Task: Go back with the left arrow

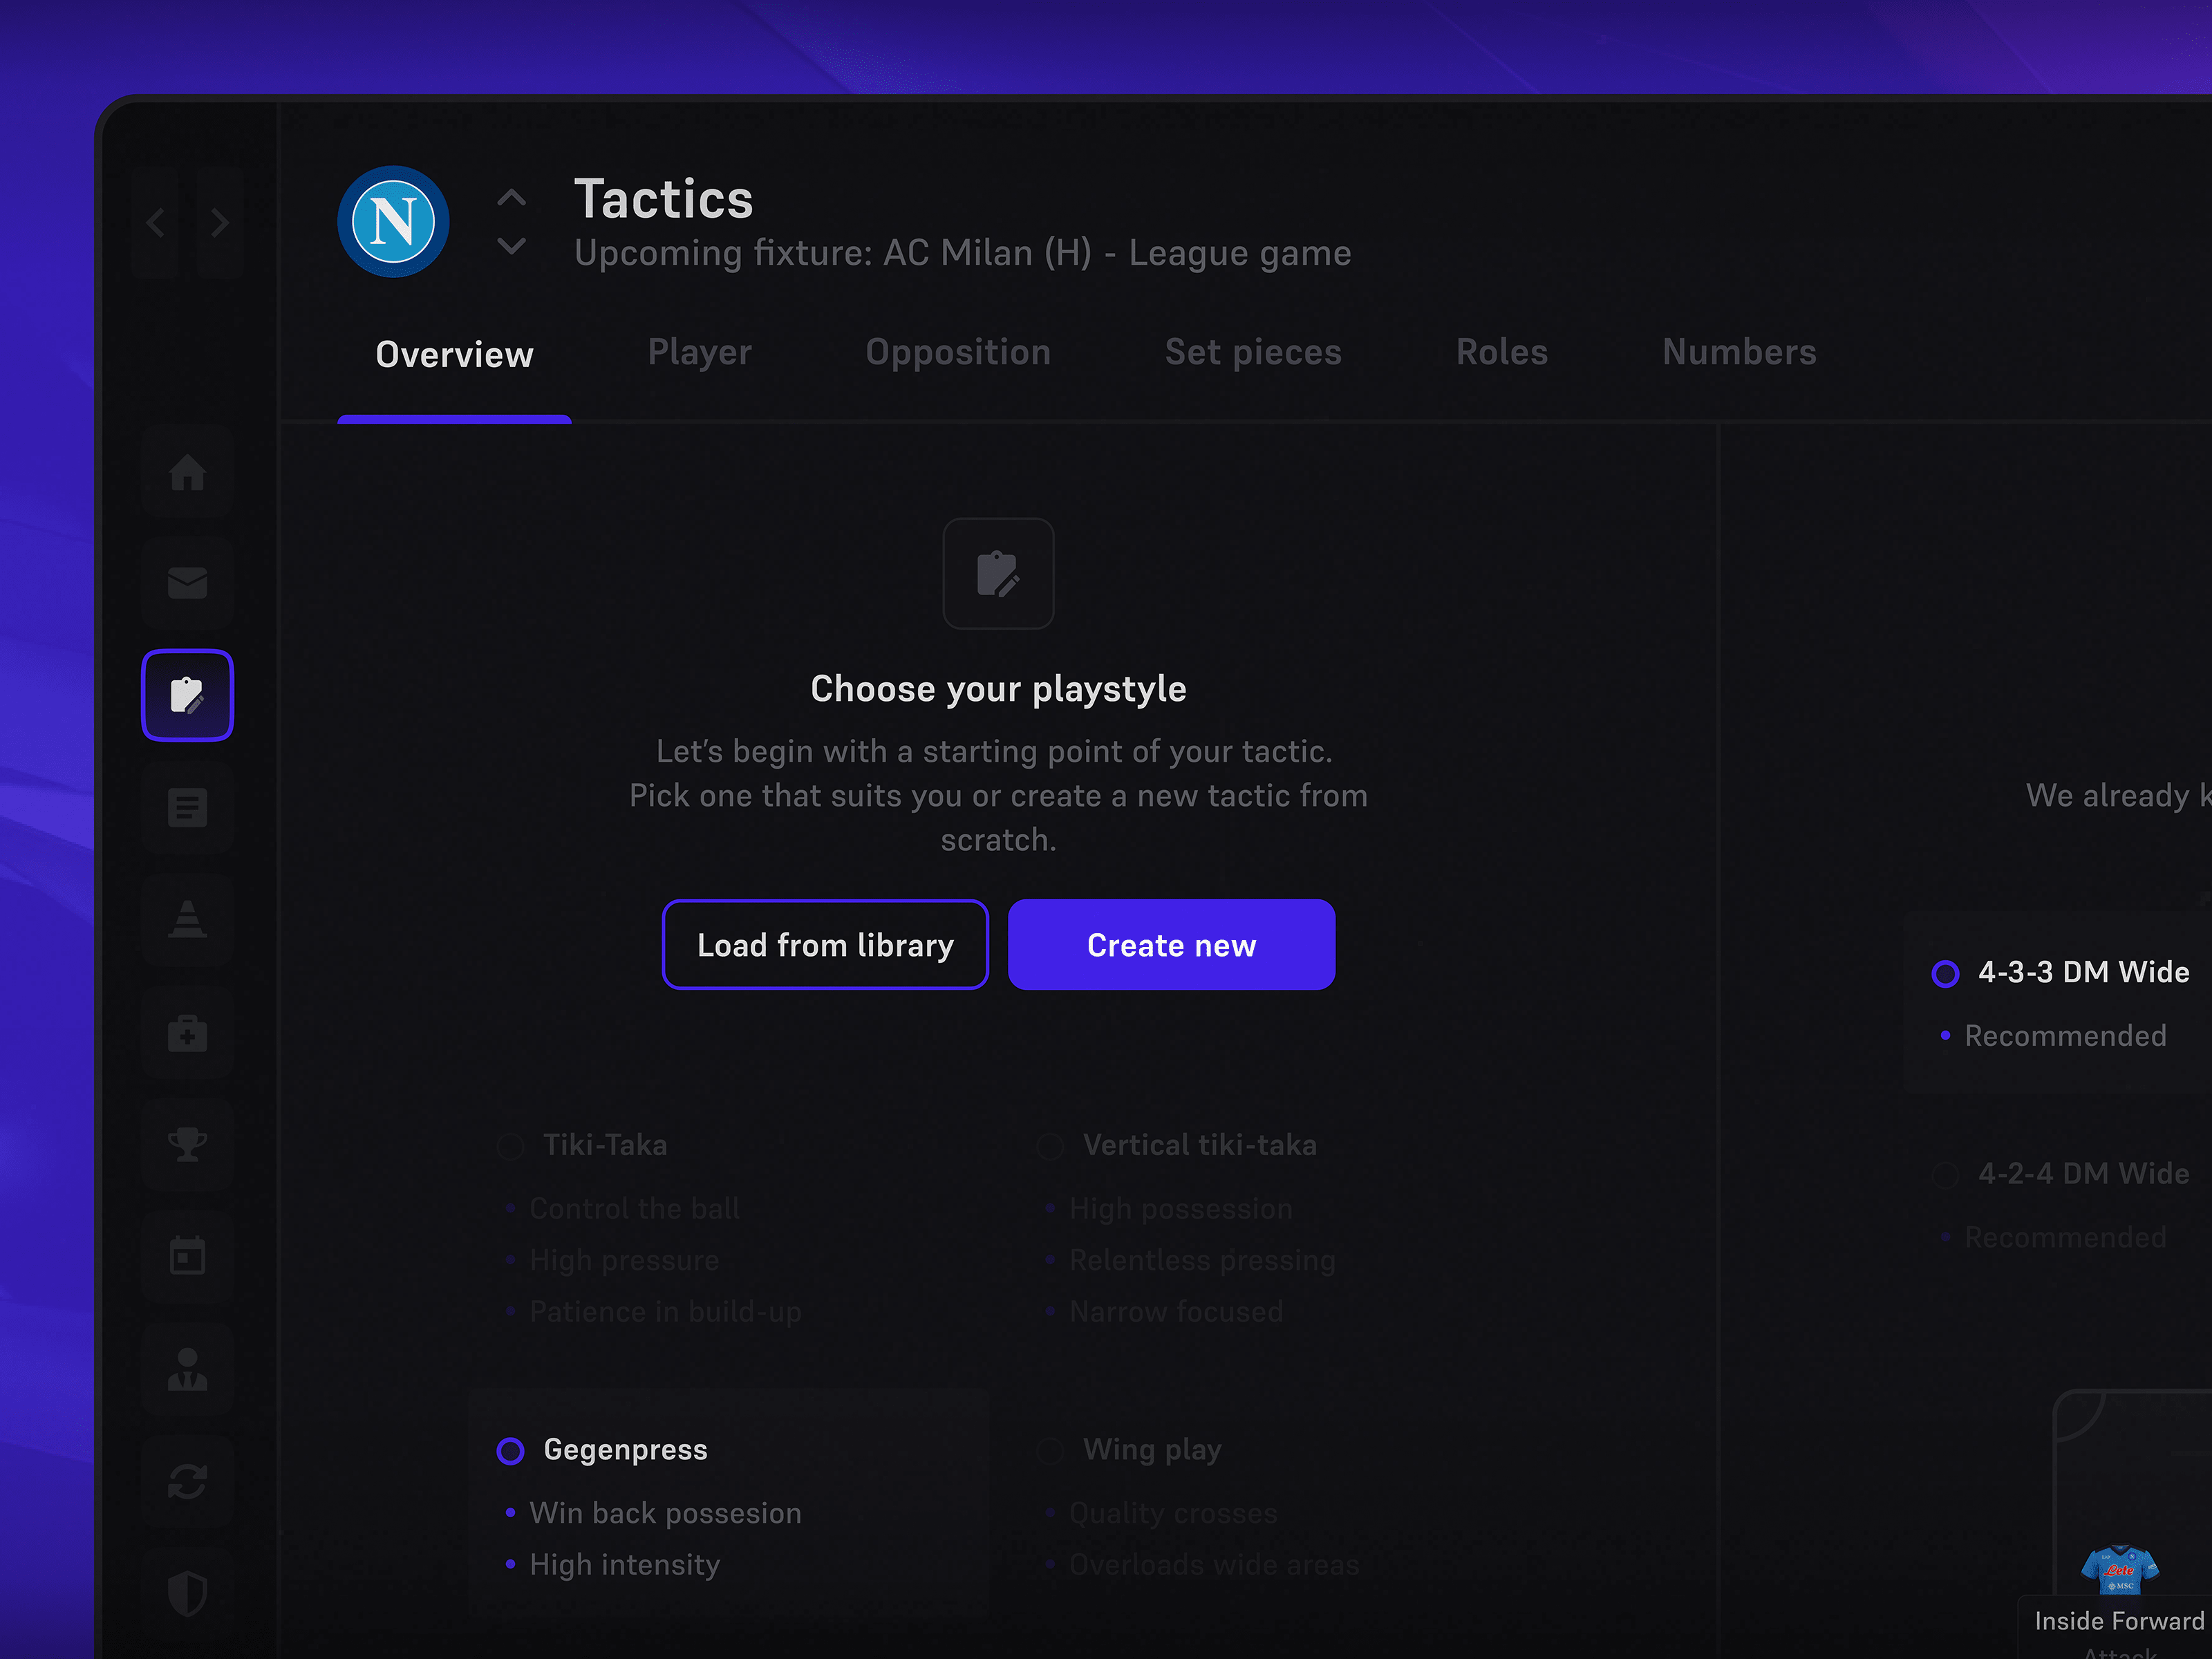Action: (155, 222)
